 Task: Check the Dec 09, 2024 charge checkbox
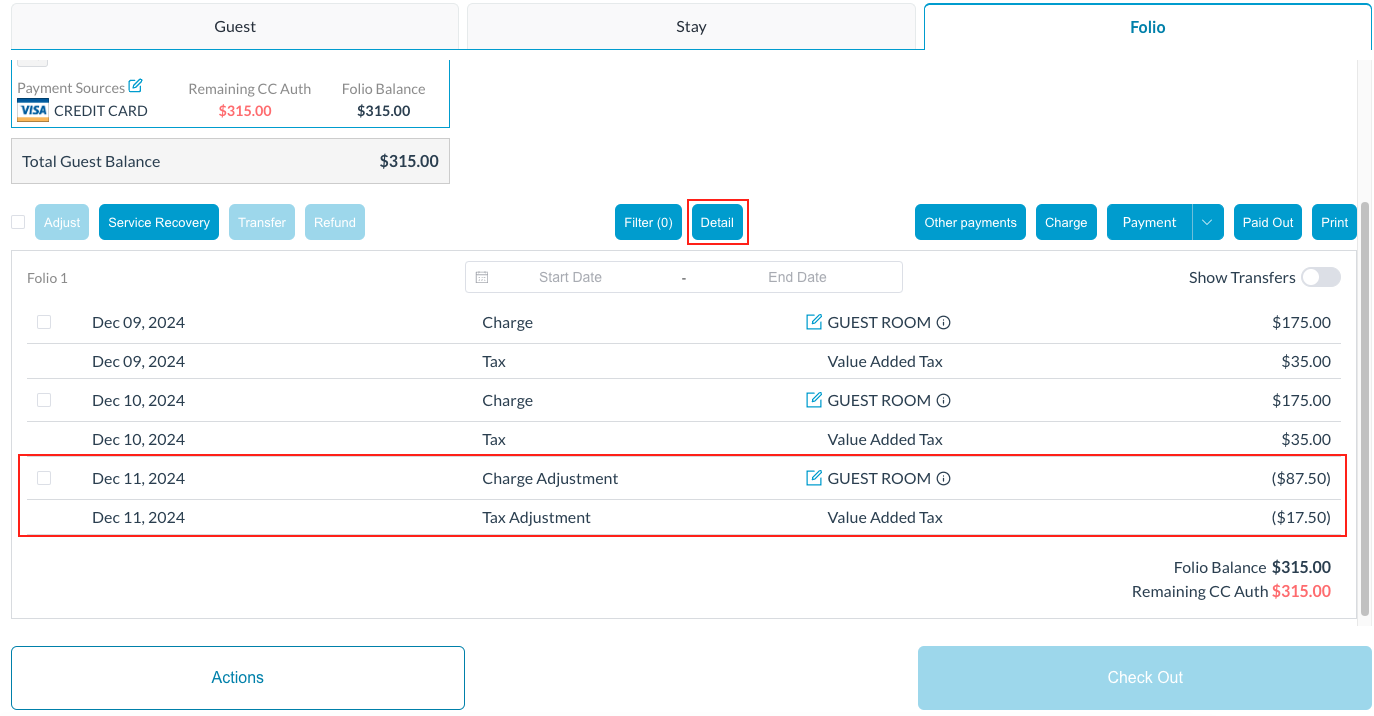click(x=44, y=322)
